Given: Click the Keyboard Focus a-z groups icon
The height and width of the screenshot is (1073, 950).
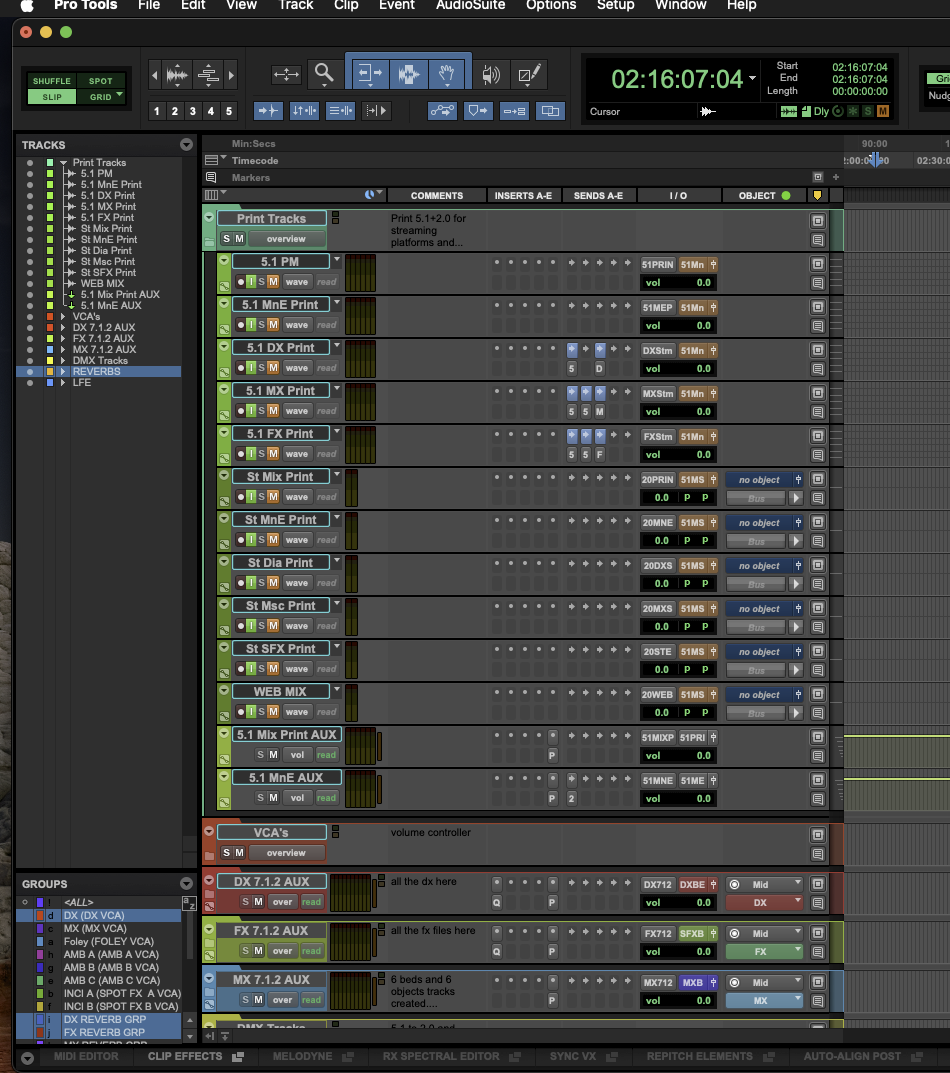Looking at the screenshot, I should [189, 903].
